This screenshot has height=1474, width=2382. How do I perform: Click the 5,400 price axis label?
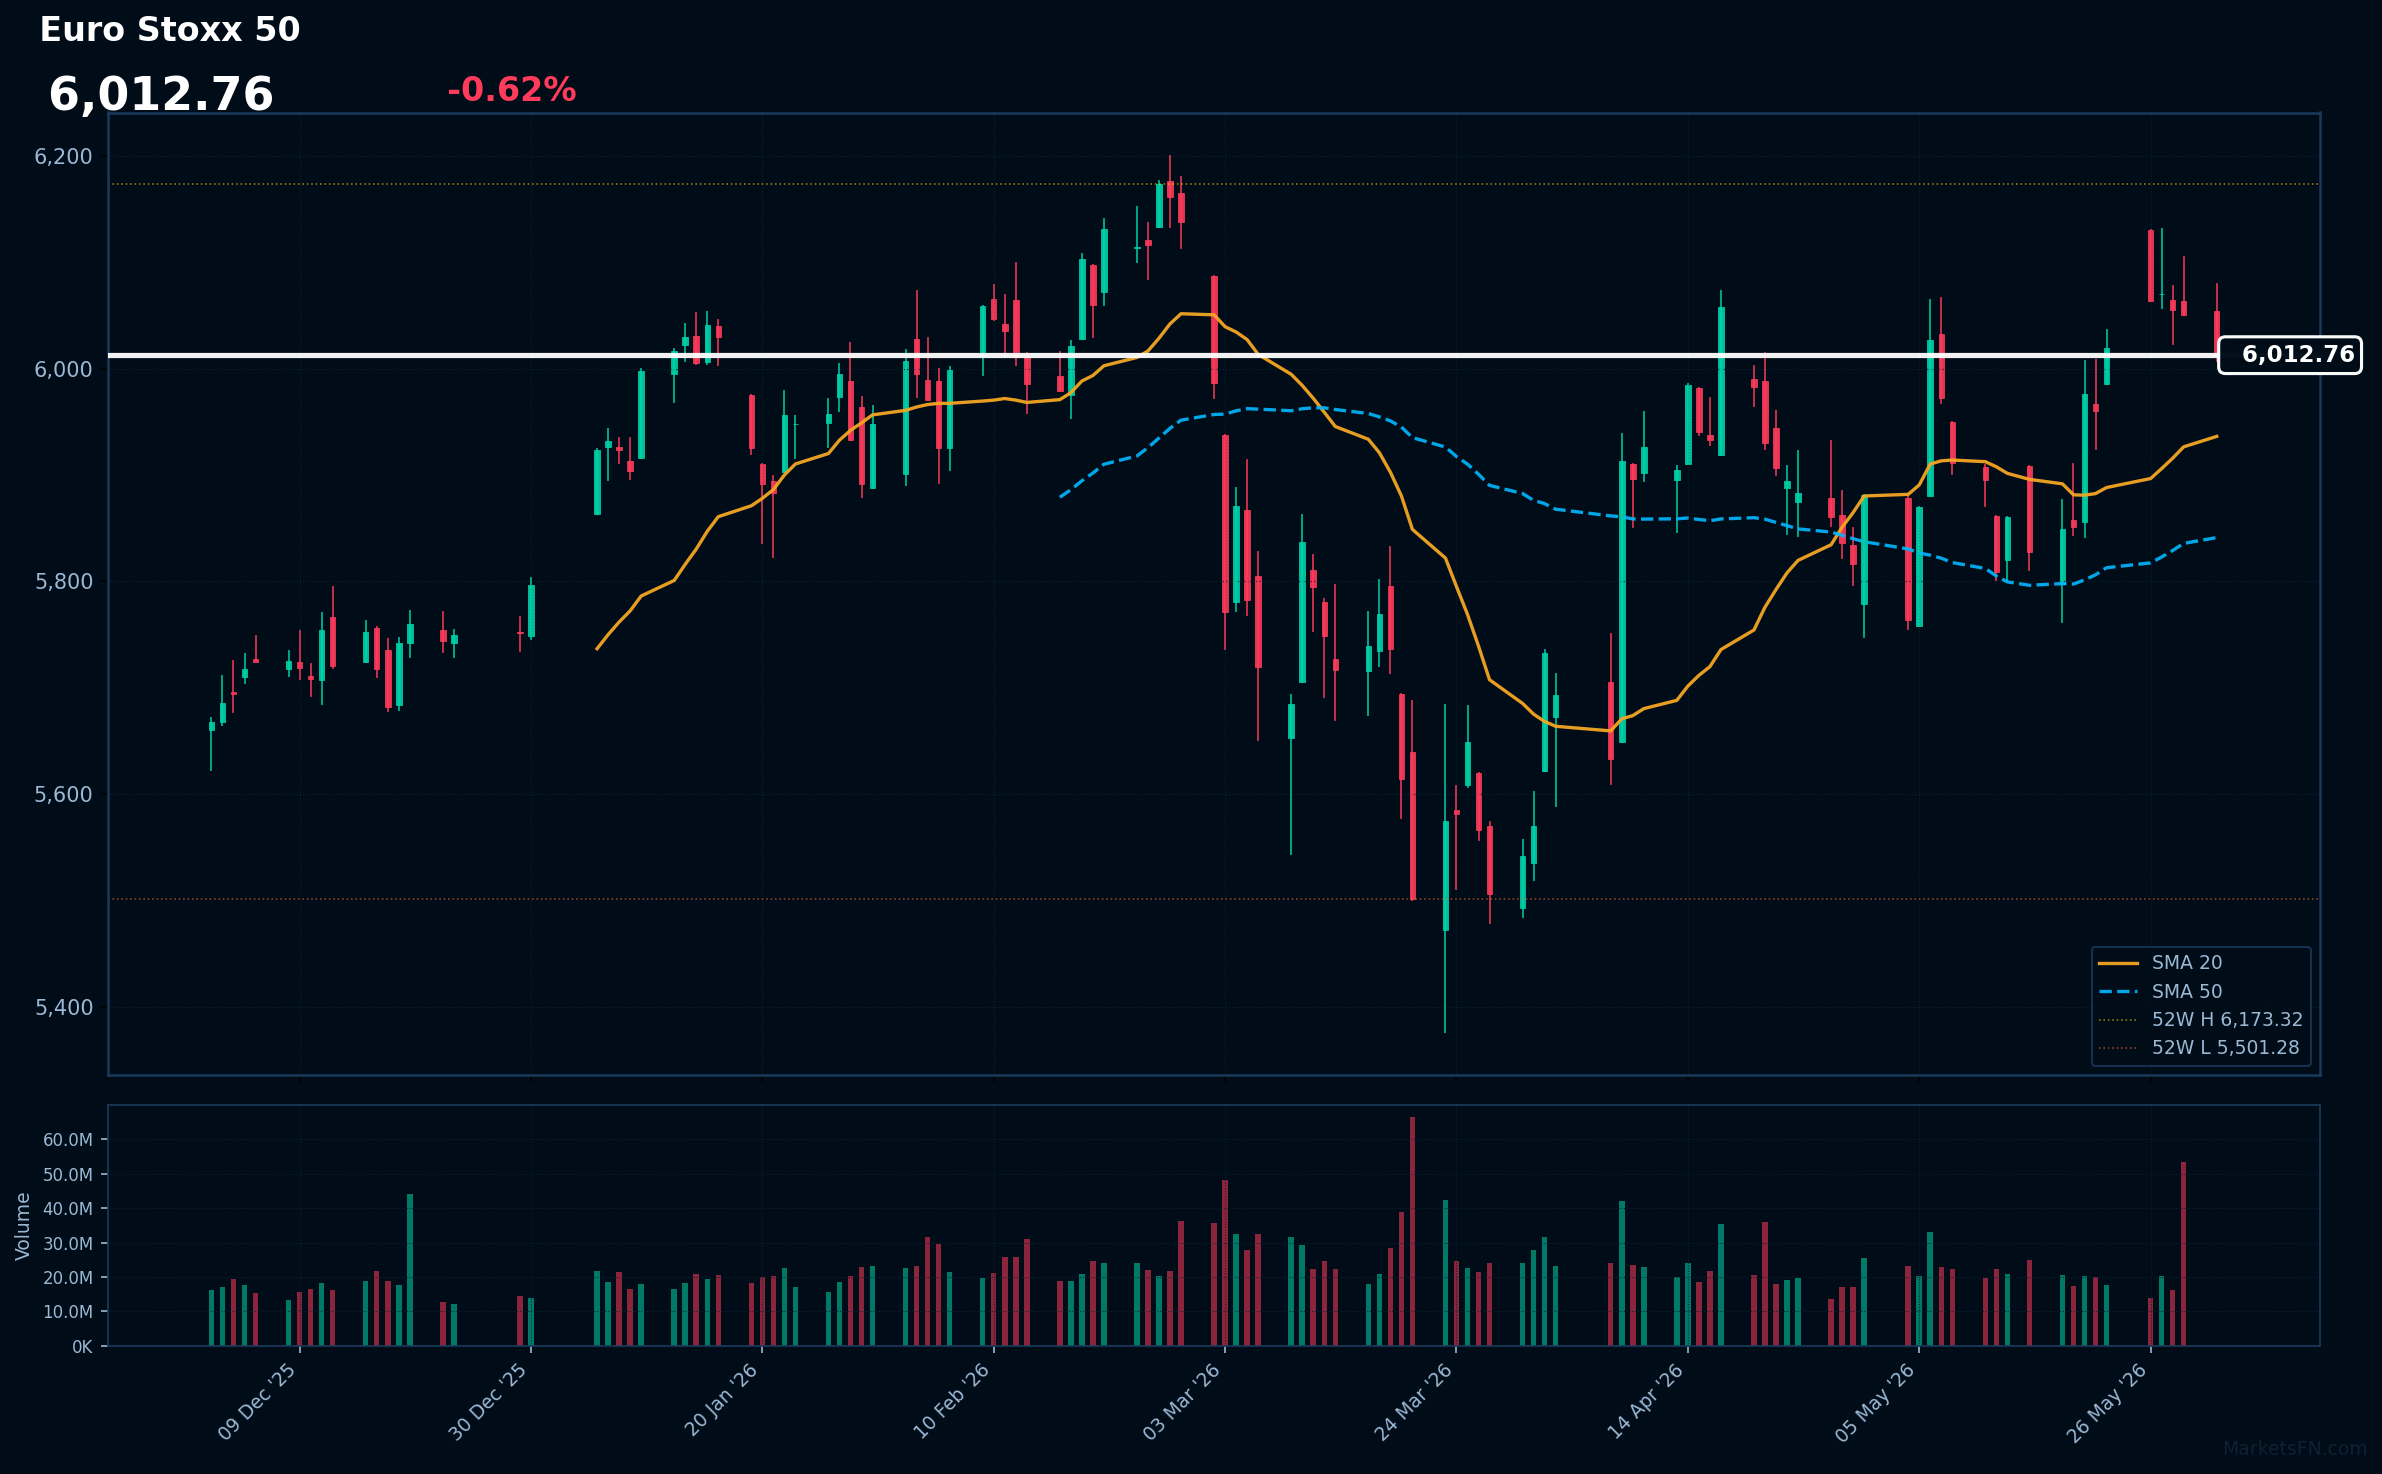63,1008
